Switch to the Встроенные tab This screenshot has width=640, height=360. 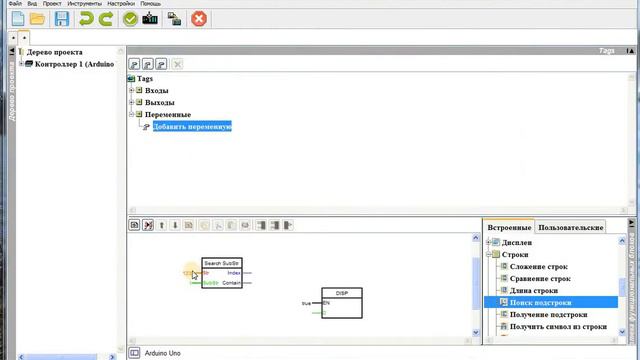pyautogui.click(x=509, y=227)
